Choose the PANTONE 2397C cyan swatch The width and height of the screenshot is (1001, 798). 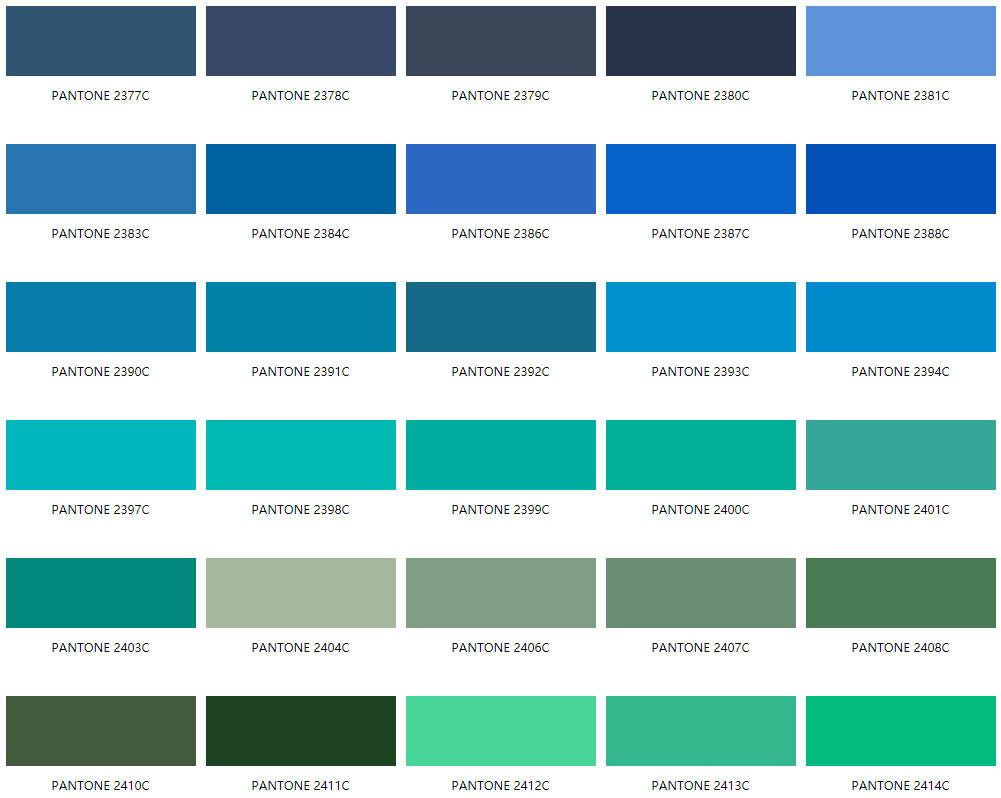click(100, 455)
